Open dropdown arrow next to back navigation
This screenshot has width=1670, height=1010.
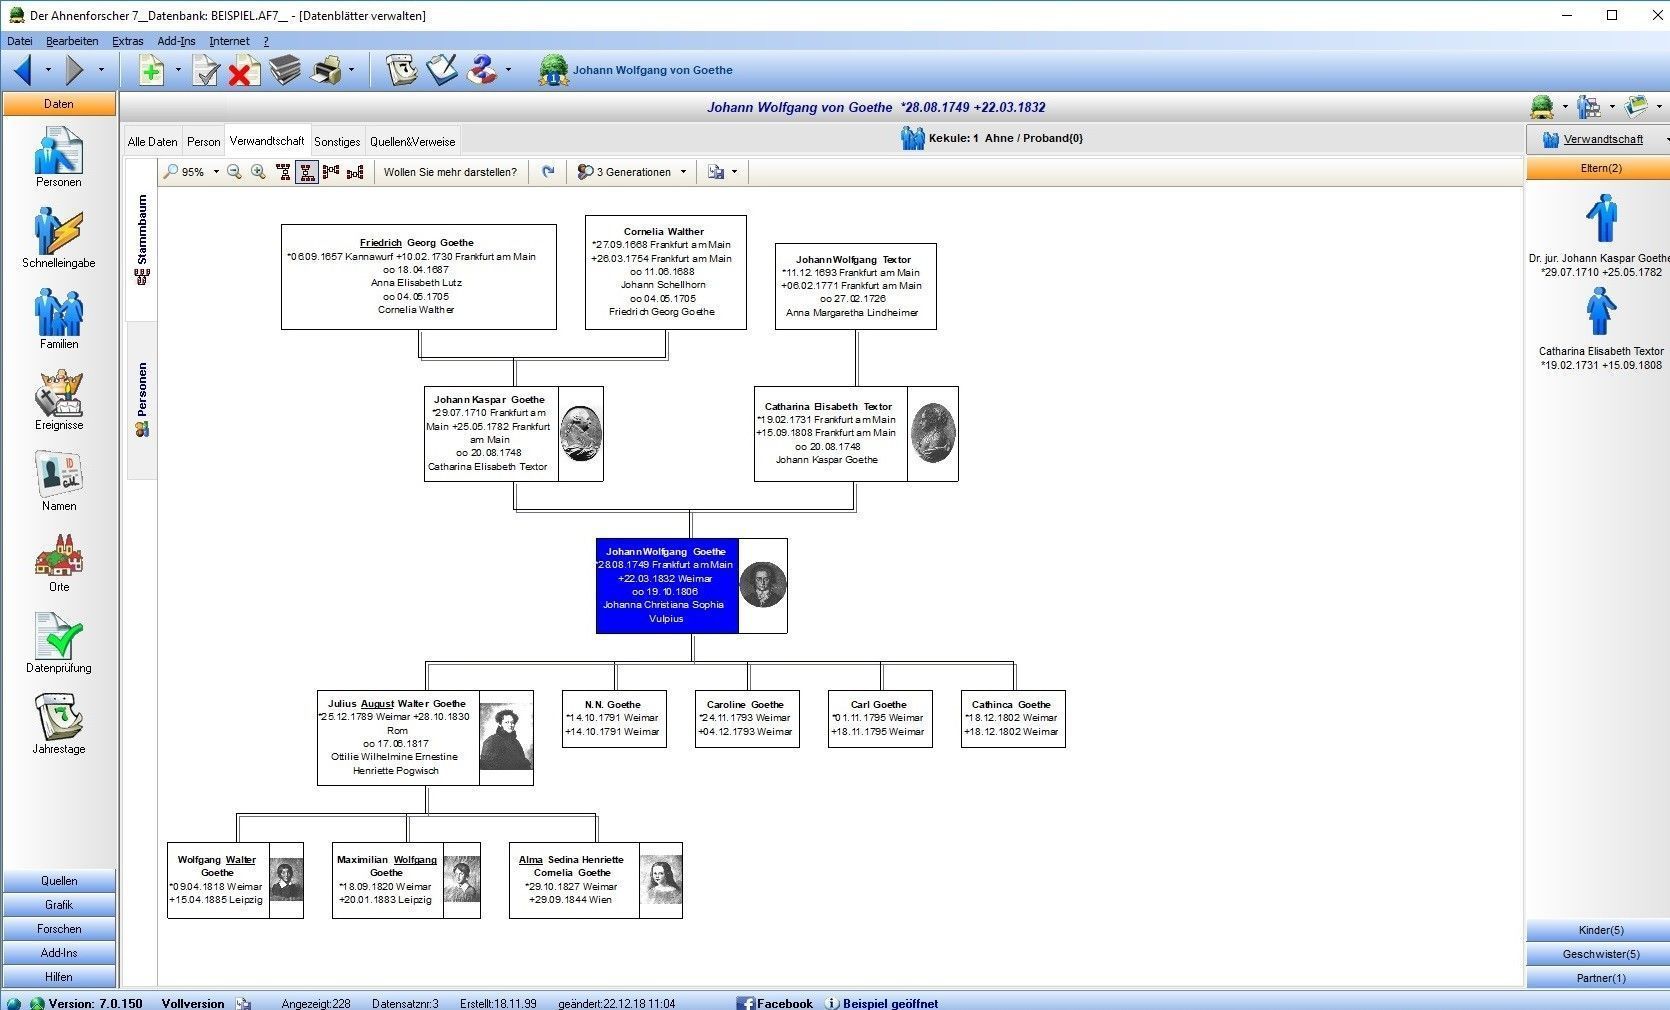[x=47, y=71]
